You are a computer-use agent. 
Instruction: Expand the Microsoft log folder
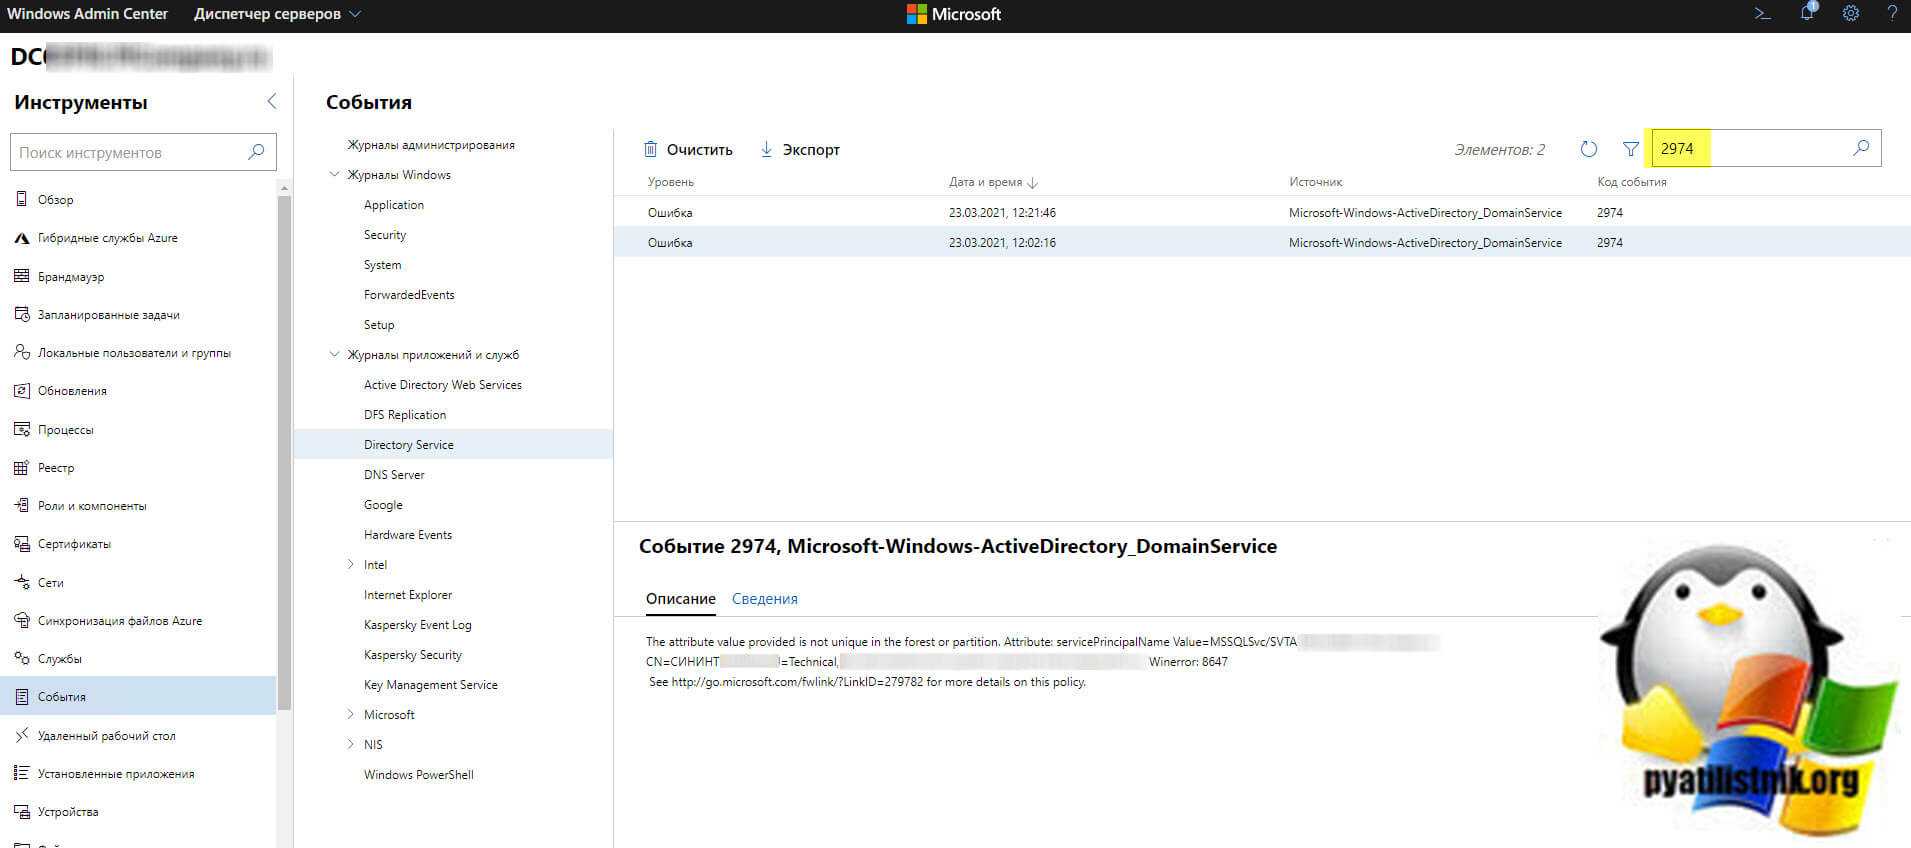(350, 715)
